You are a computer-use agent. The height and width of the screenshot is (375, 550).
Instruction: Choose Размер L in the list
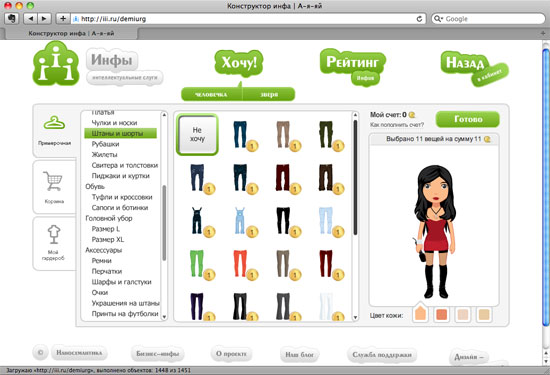106,229
